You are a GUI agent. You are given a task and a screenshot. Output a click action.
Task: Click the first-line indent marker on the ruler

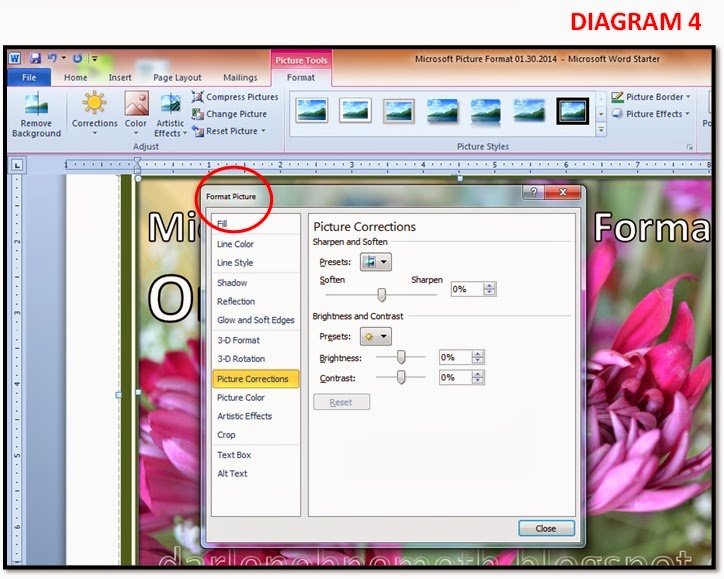pyautogui.click(x=137, y=161)
